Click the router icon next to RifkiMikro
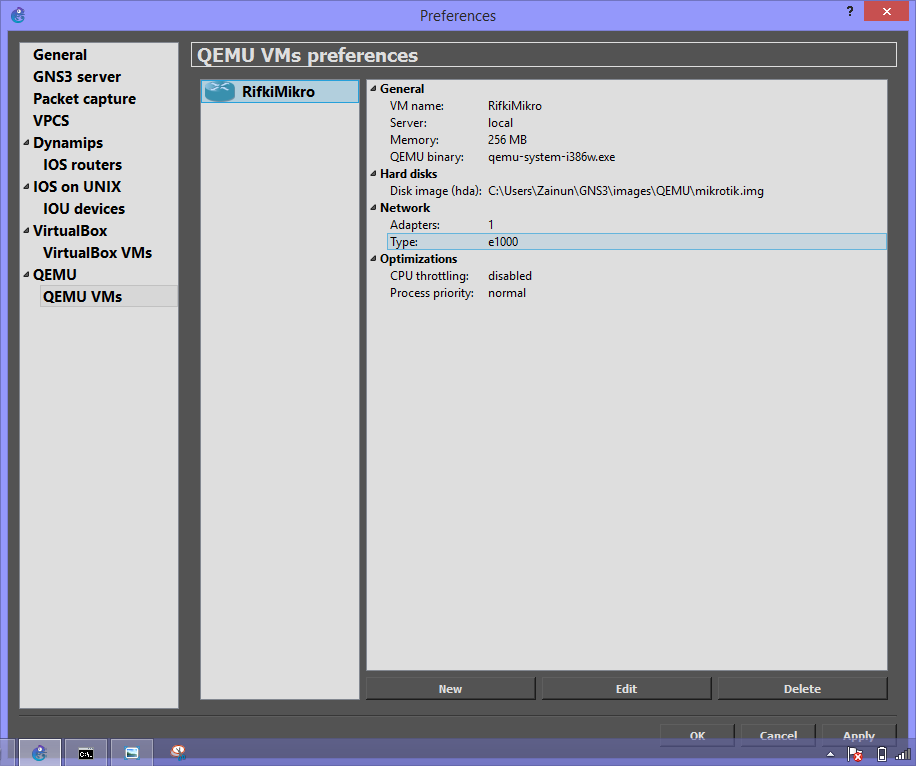 point(220,91)
